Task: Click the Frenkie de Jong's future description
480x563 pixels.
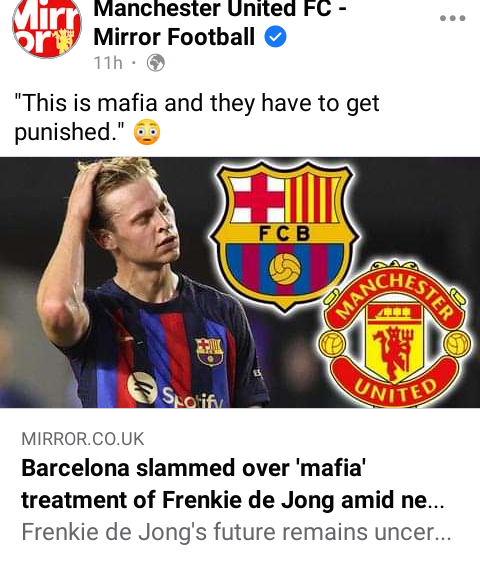Action: point(236,532)
